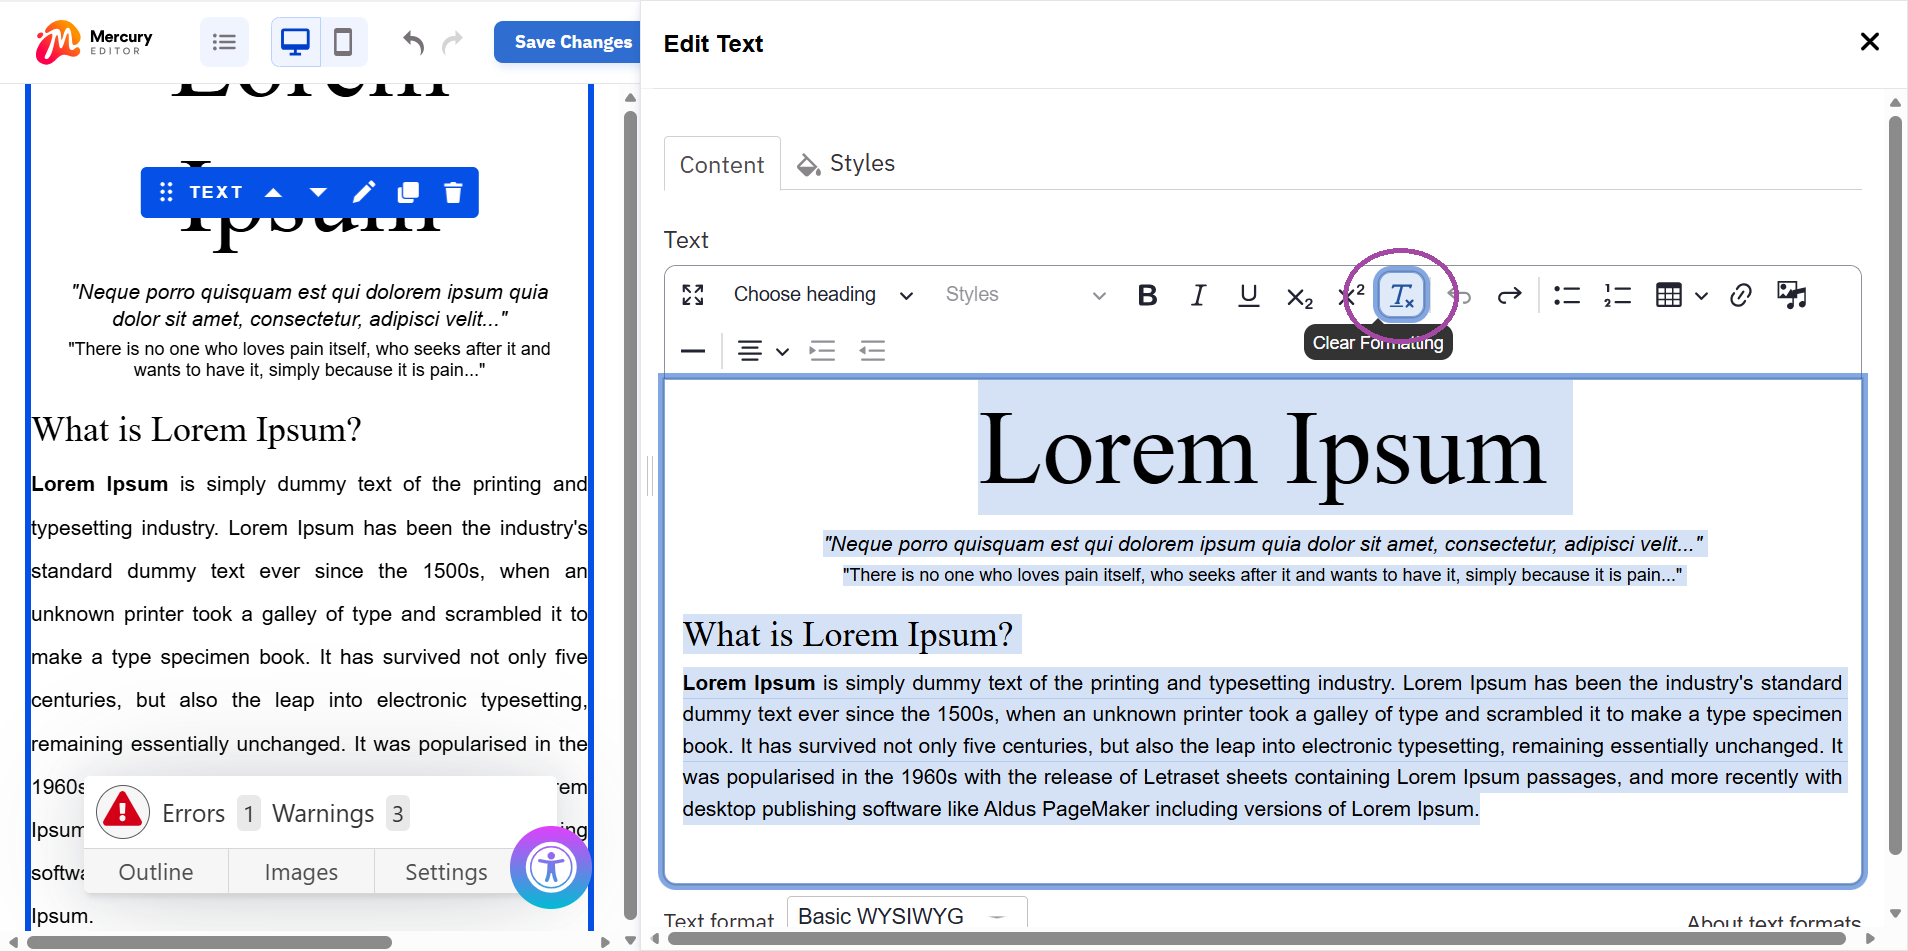
Task: Toggle fullscreen editing mode
Action: [x=692, y=295]
